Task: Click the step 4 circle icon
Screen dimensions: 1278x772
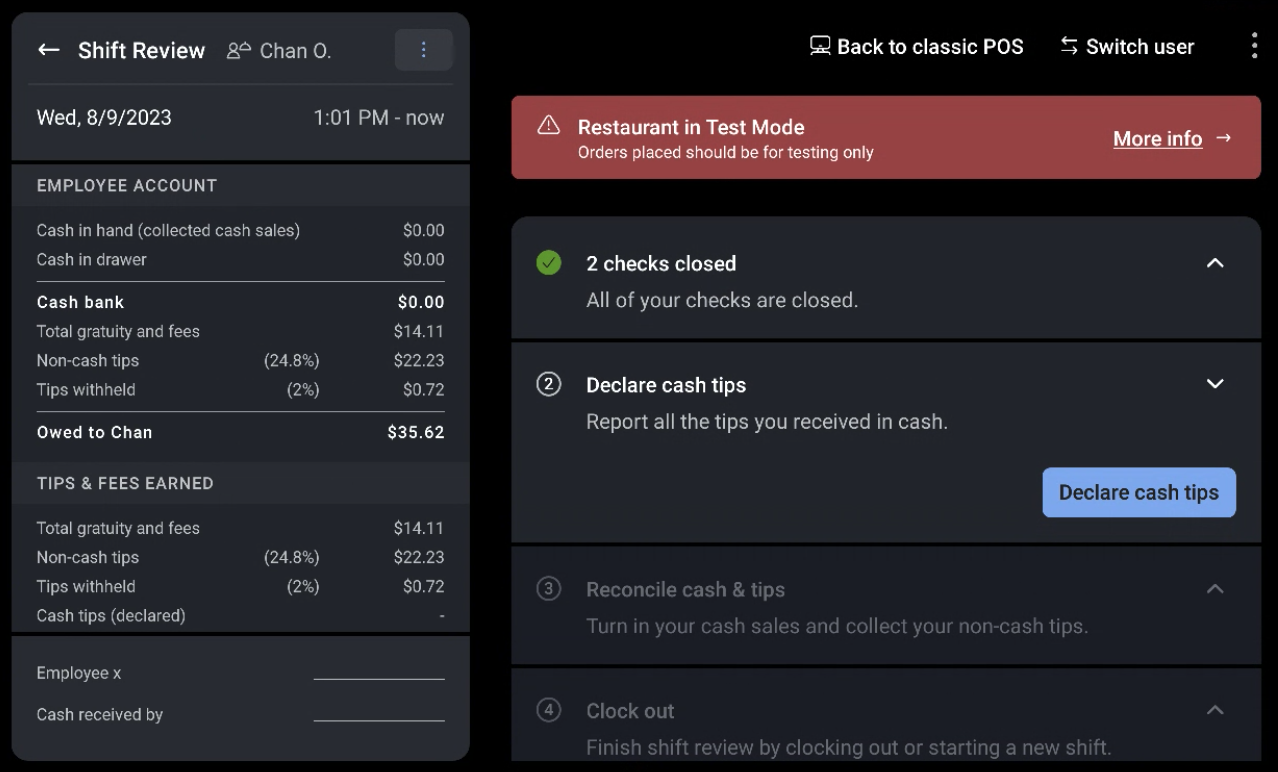Action: coord(548,711)
